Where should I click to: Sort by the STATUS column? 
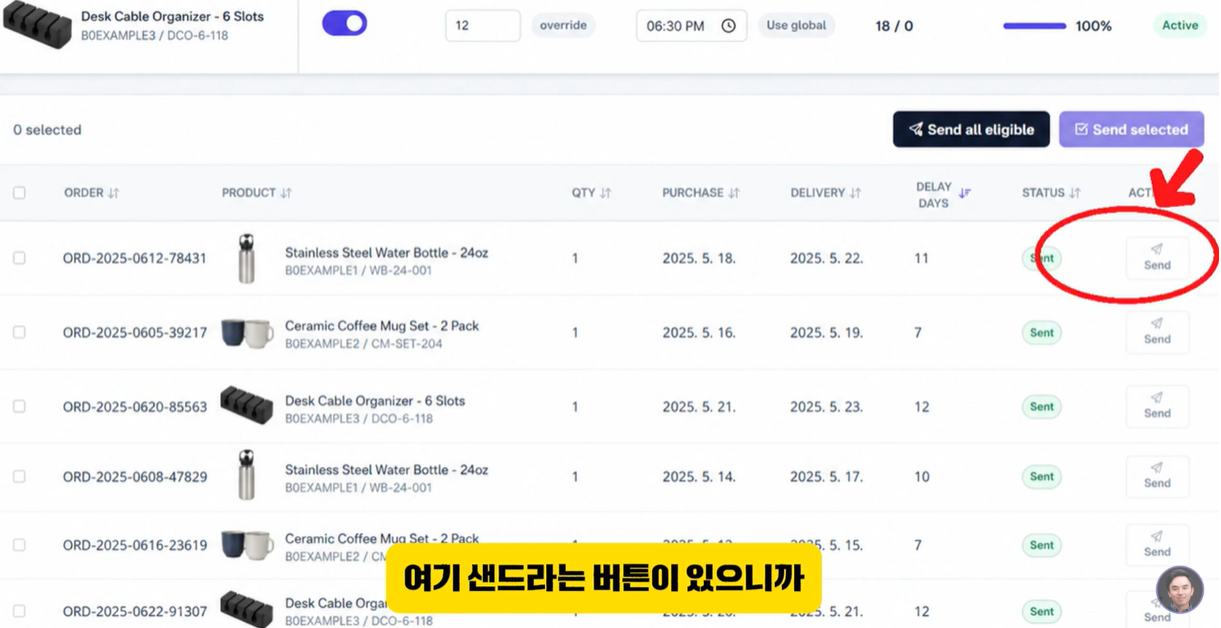[1051, 193]
